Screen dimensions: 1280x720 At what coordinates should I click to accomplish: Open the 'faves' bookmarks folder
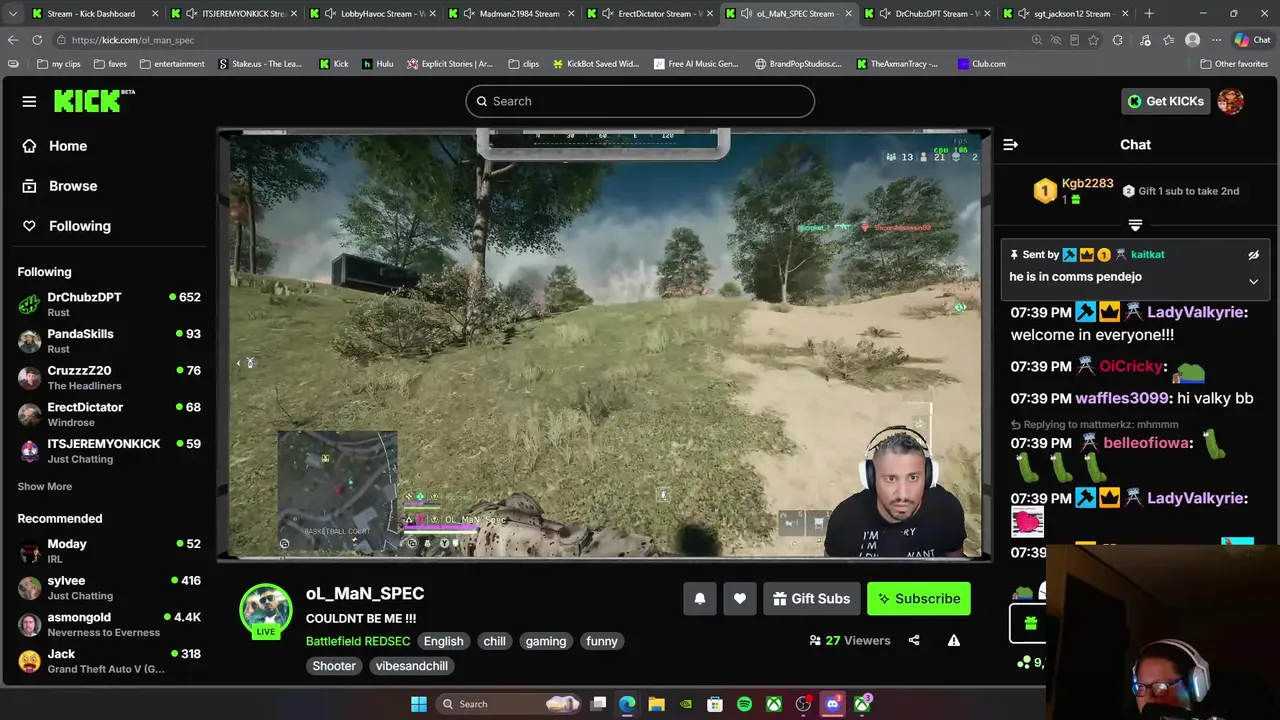click(110, 64)
